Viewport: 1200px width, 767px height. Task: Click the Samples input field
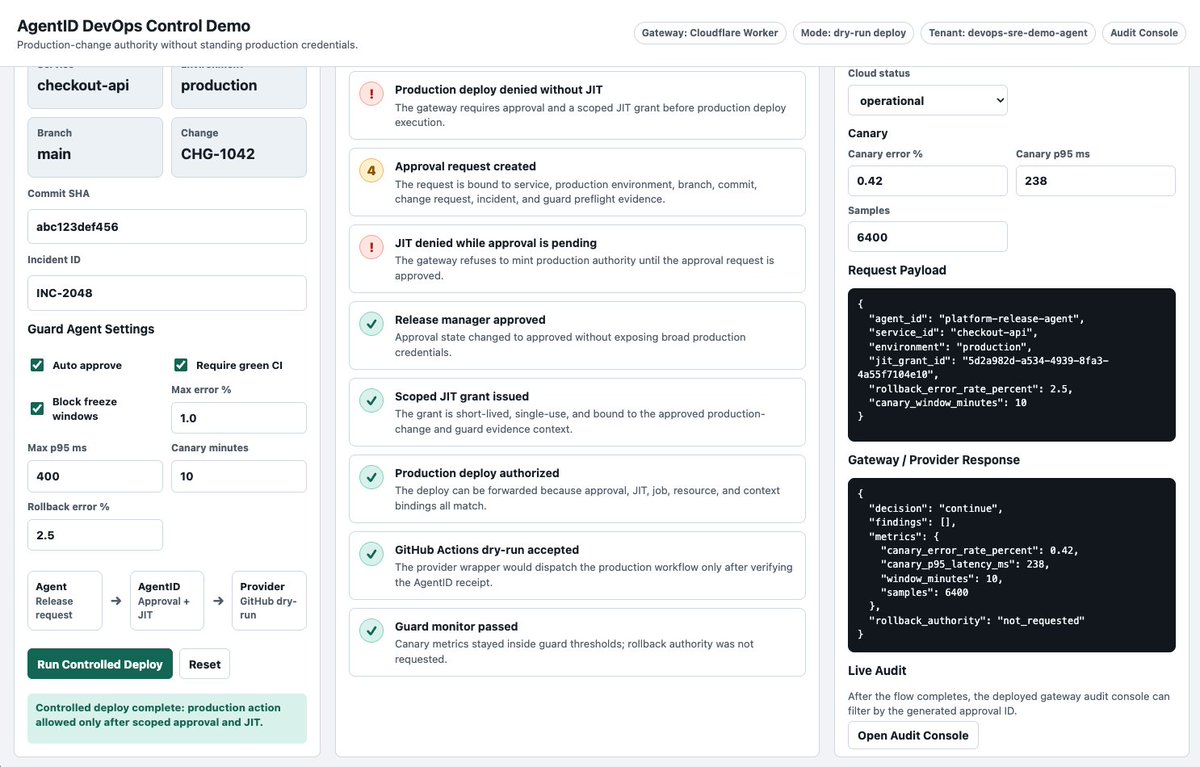[928, 237]
